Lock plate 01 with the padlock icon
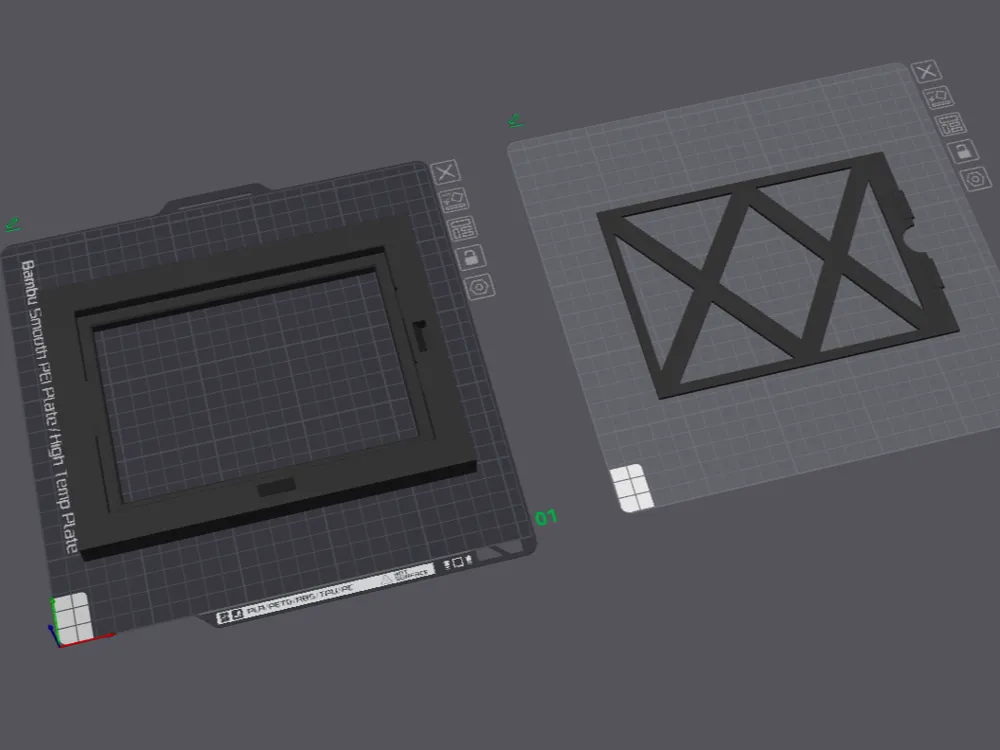The image size is (1000, 750). (x=471, y=259)
